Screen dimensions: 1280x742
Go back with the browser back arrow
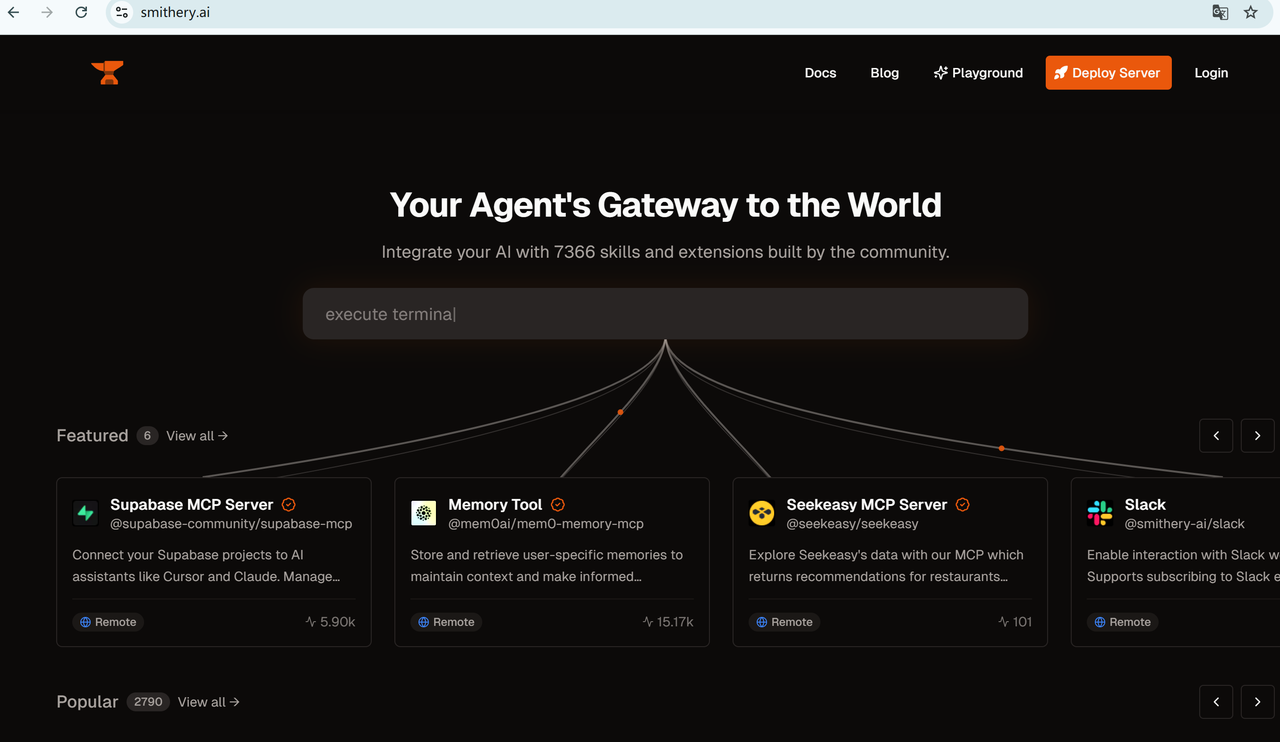pos(14,13)
